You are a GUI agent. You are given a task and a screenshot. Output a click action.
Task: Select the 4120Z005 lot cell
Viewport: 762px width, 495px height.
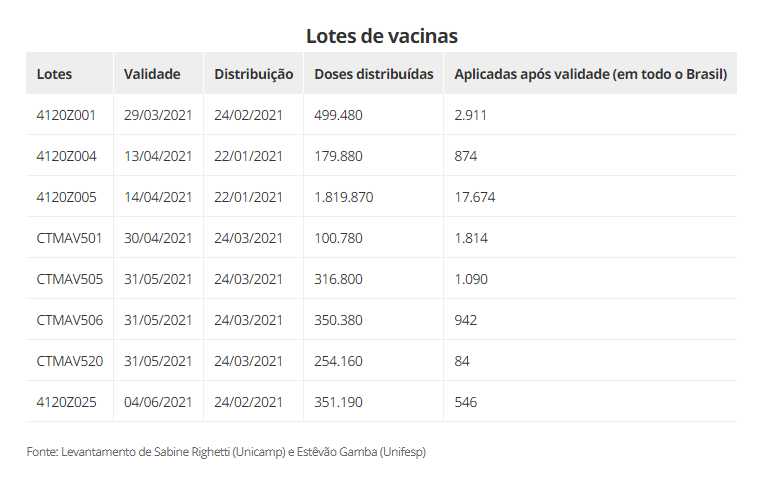67,197
